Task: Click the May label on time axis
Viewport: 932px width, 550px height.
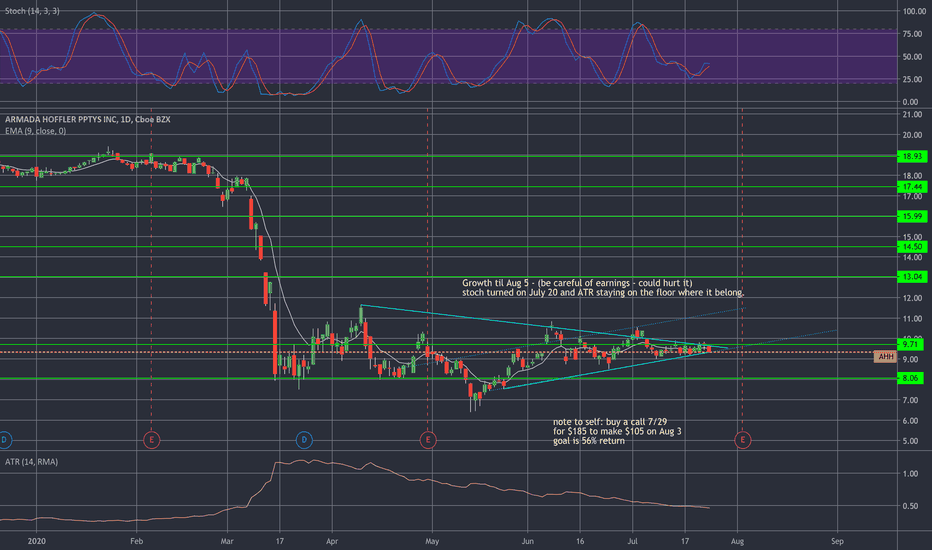Action: 432,542
